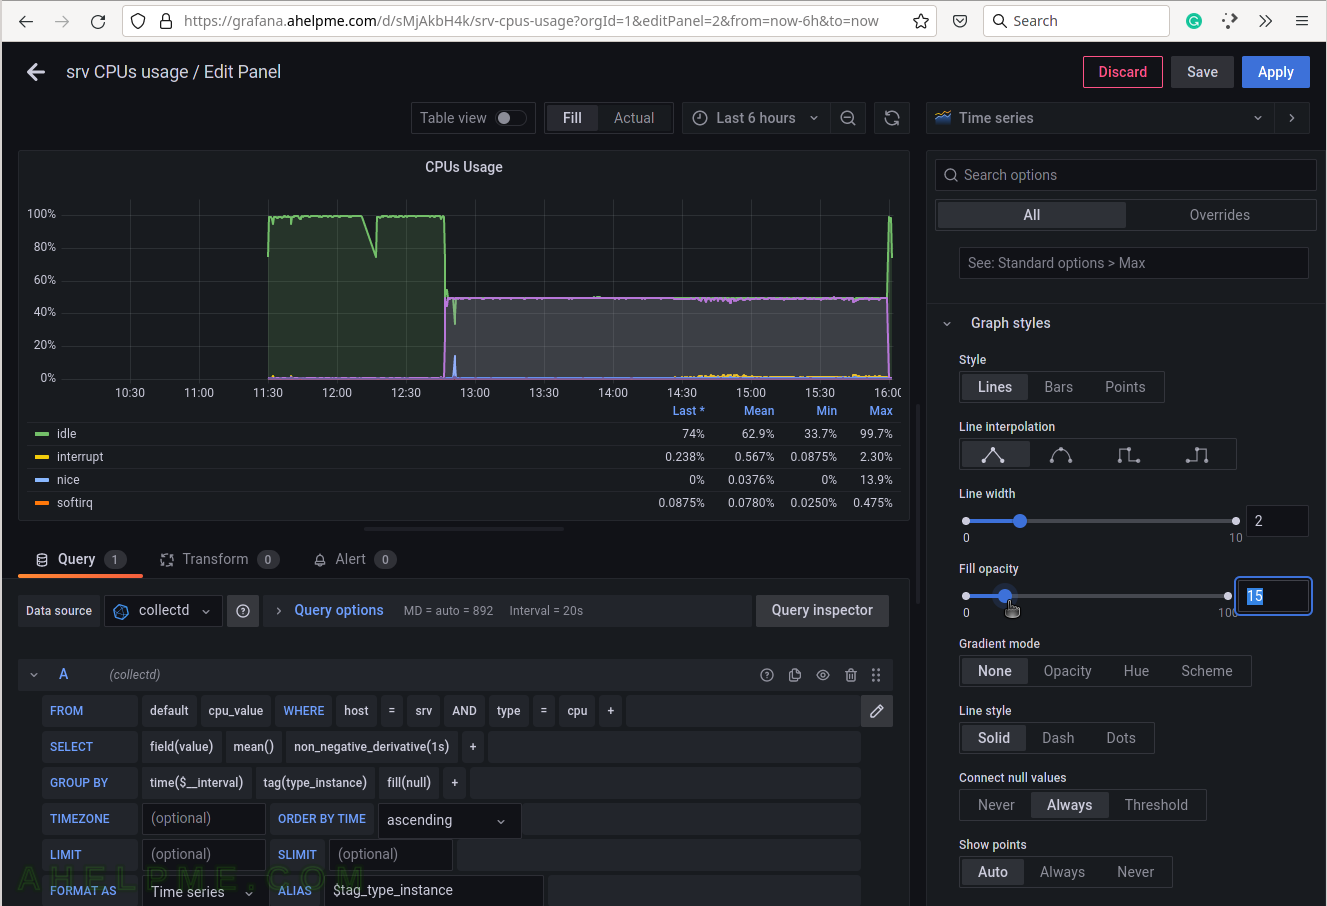Zoom out the time range
Screen dimensions: 1327x906
click(848, 118)
